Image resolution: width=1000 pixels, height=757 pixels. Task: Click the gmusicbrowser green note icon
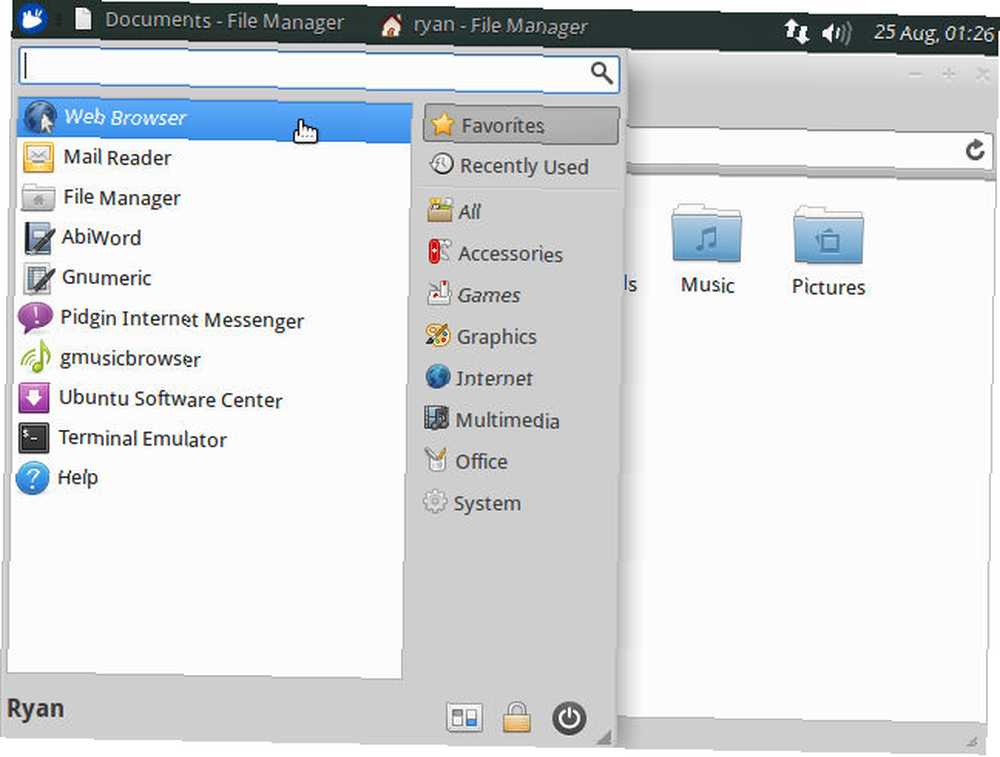point(36,357)
